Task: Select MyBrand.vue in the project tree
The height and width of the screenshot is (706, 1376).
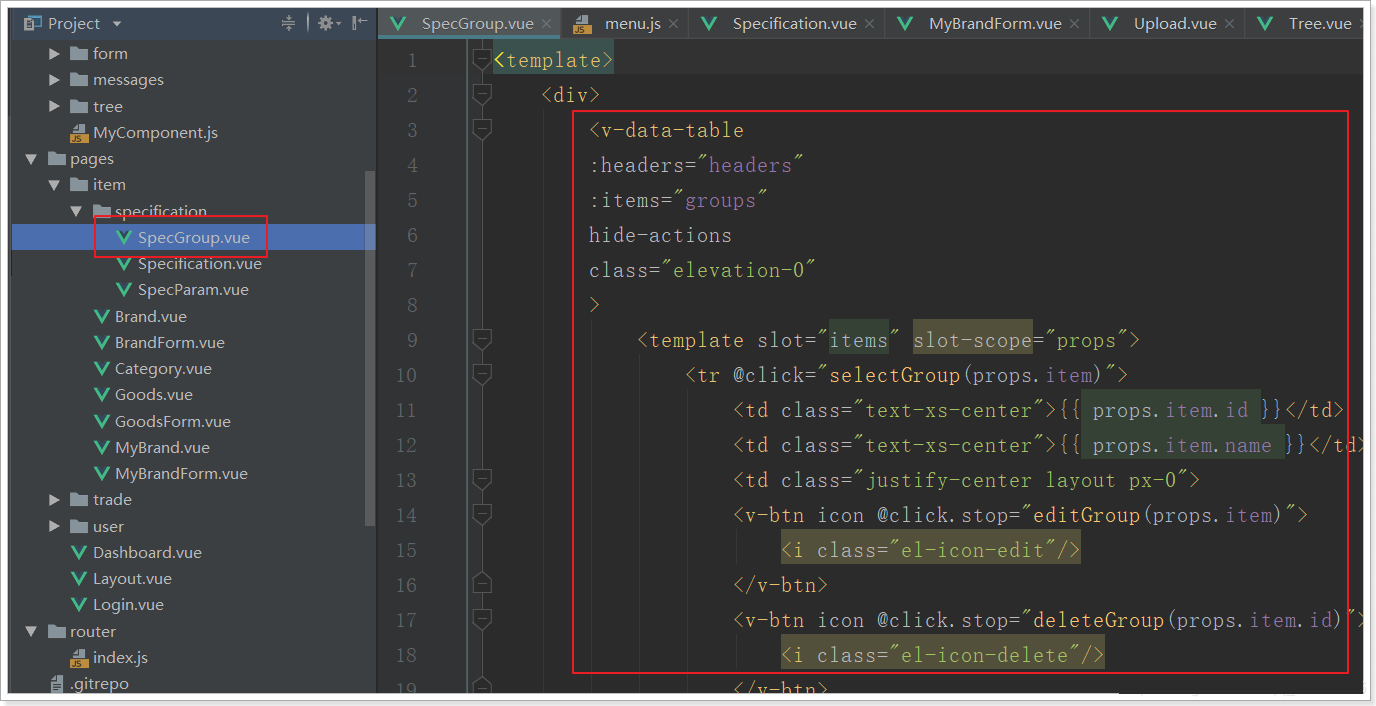Action: tap(162, 448)
